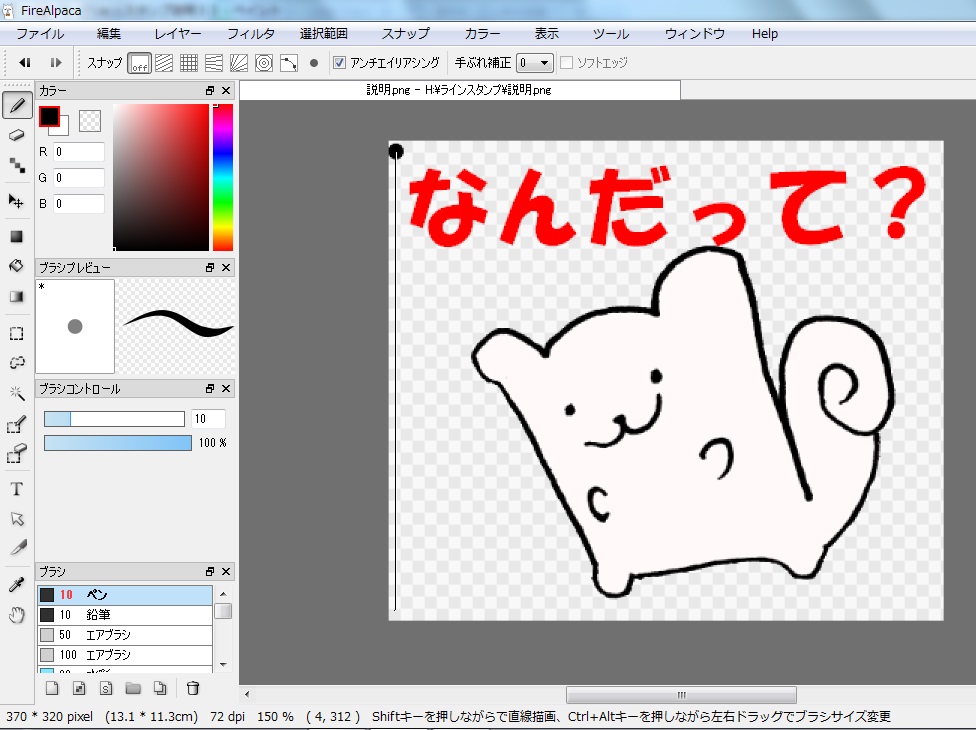Viewport: 976px width, 730px height.
Task: Select the Eraser tool
Action: (x=17, y=133)
